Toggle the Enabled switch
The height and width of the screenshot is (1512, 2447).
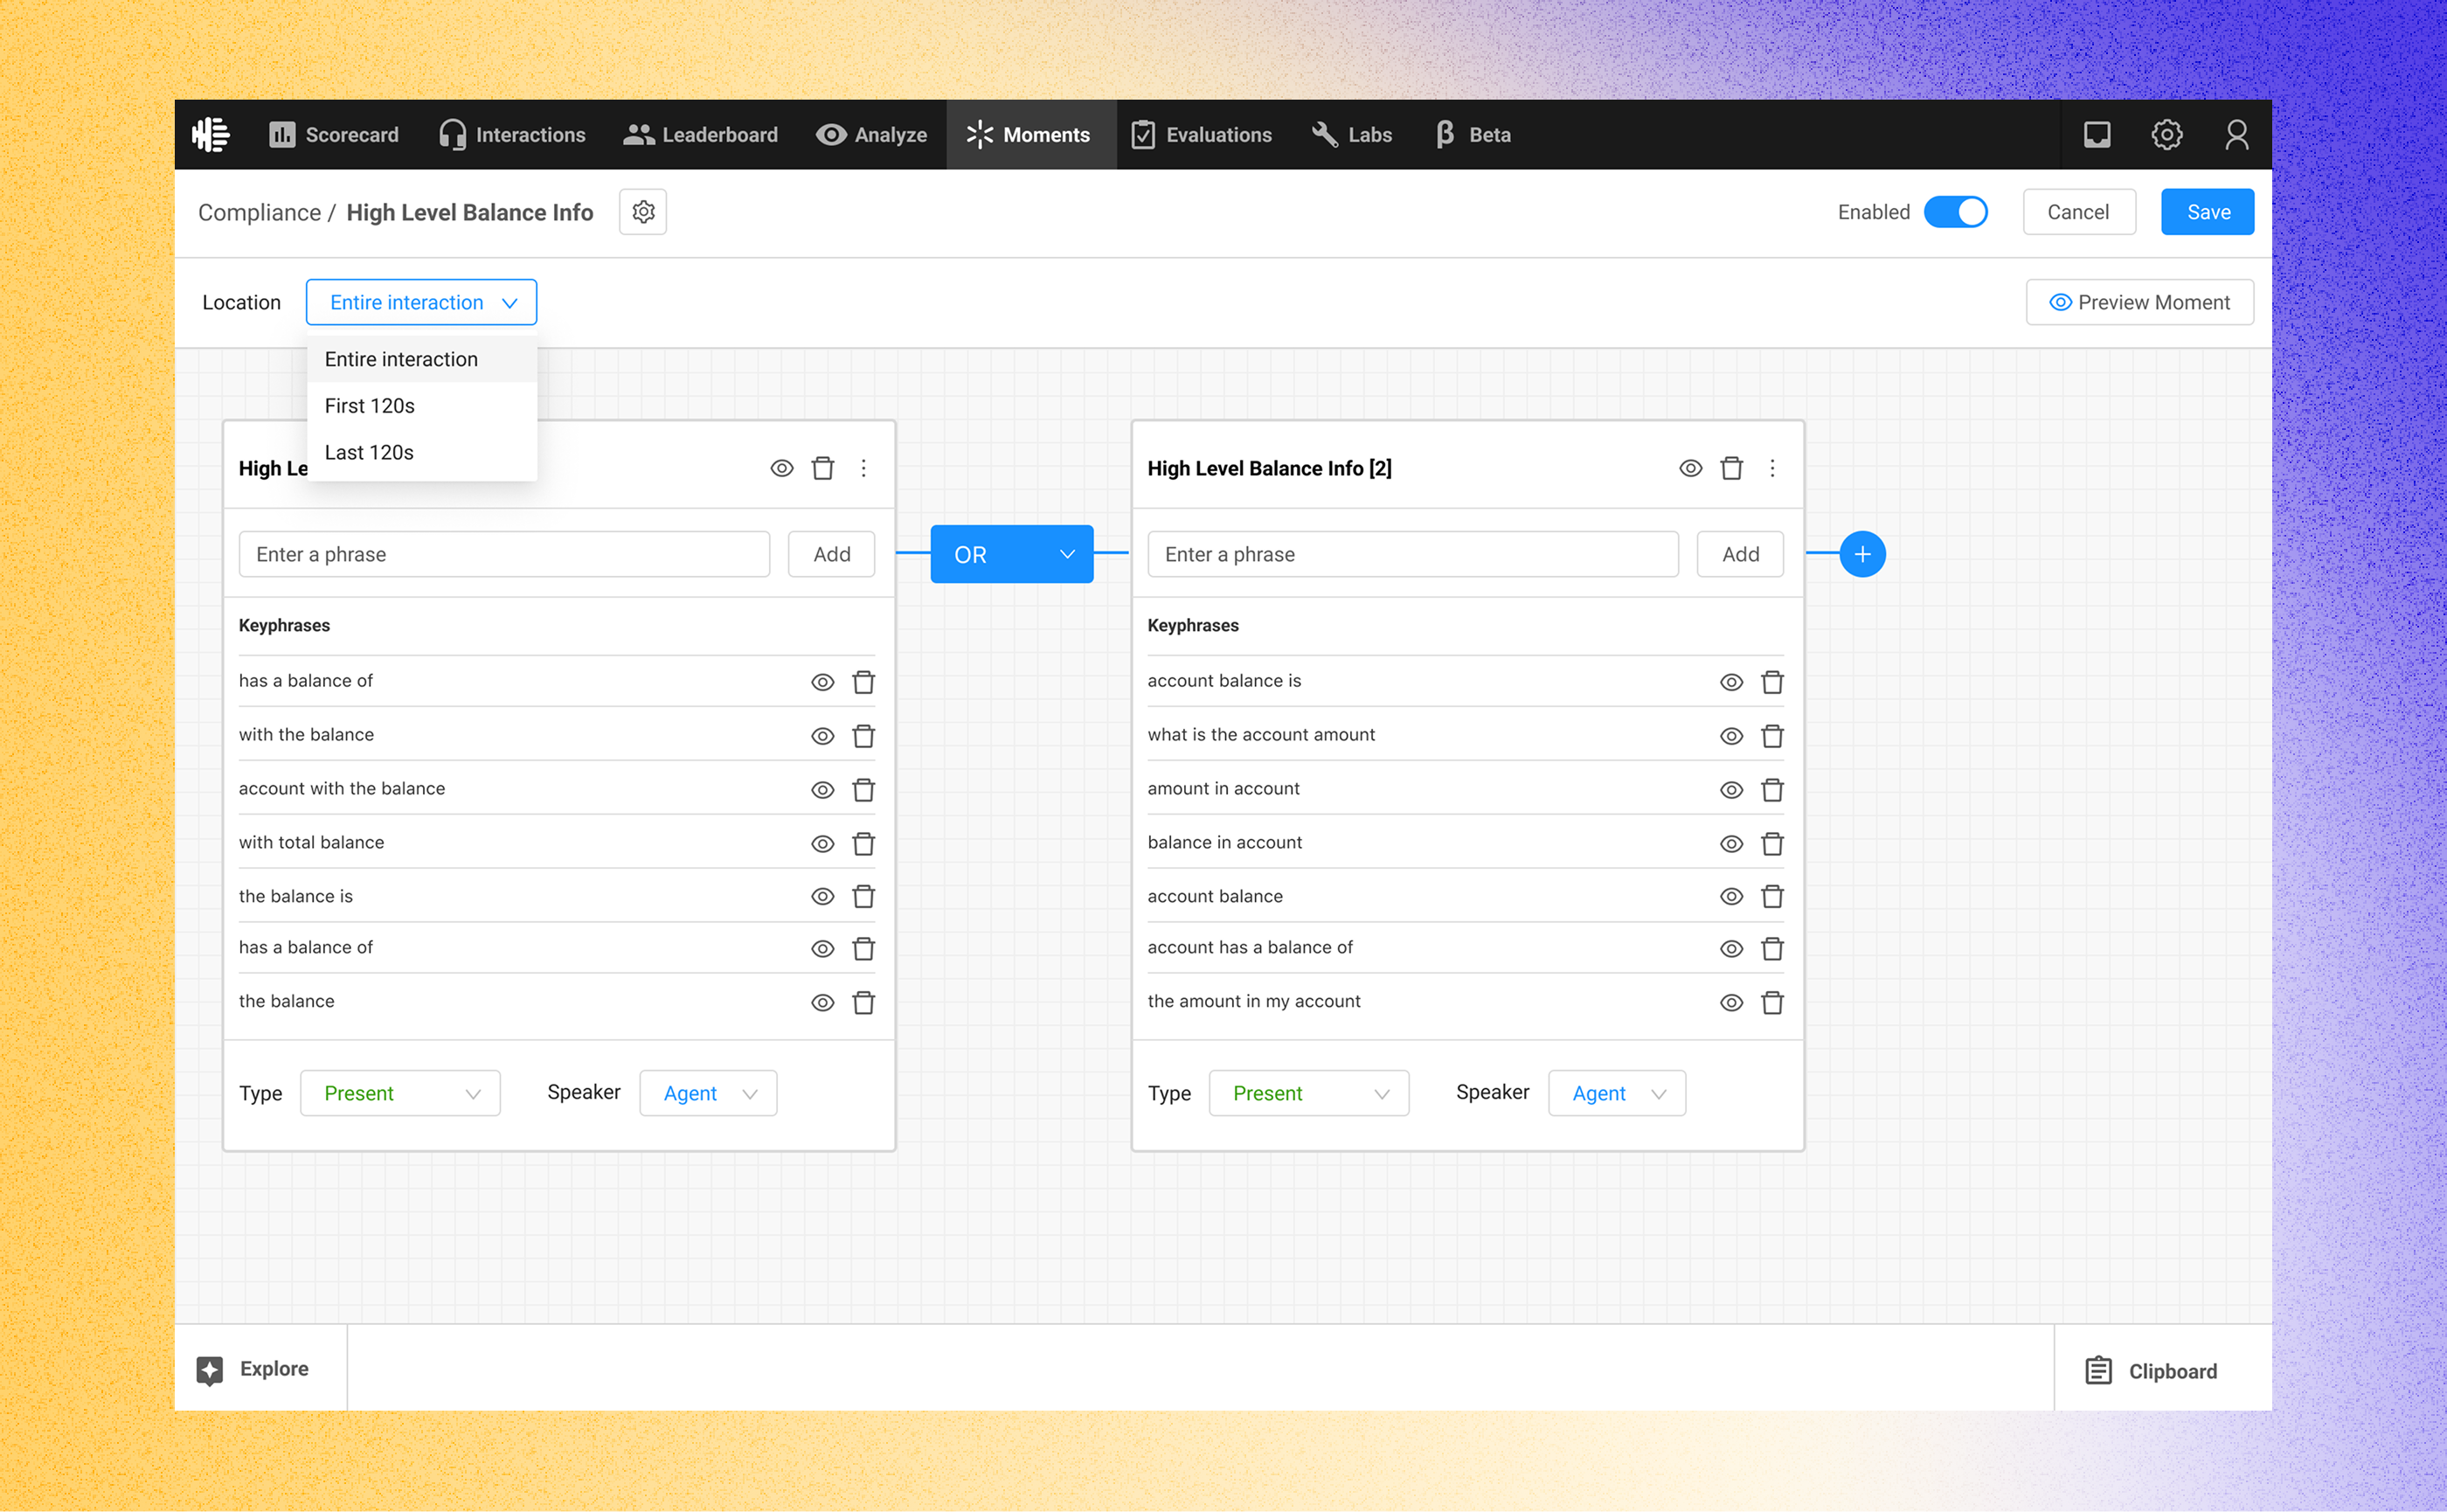click(x=1955, y=212)
